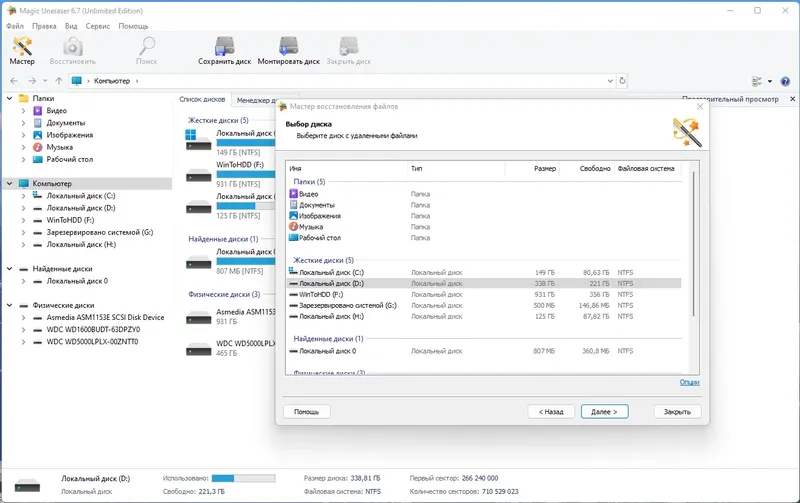The image size is (800, 503).
Task: Click the 149 ГБ Локальный диск Windows icon
Action: pos(198,140)
